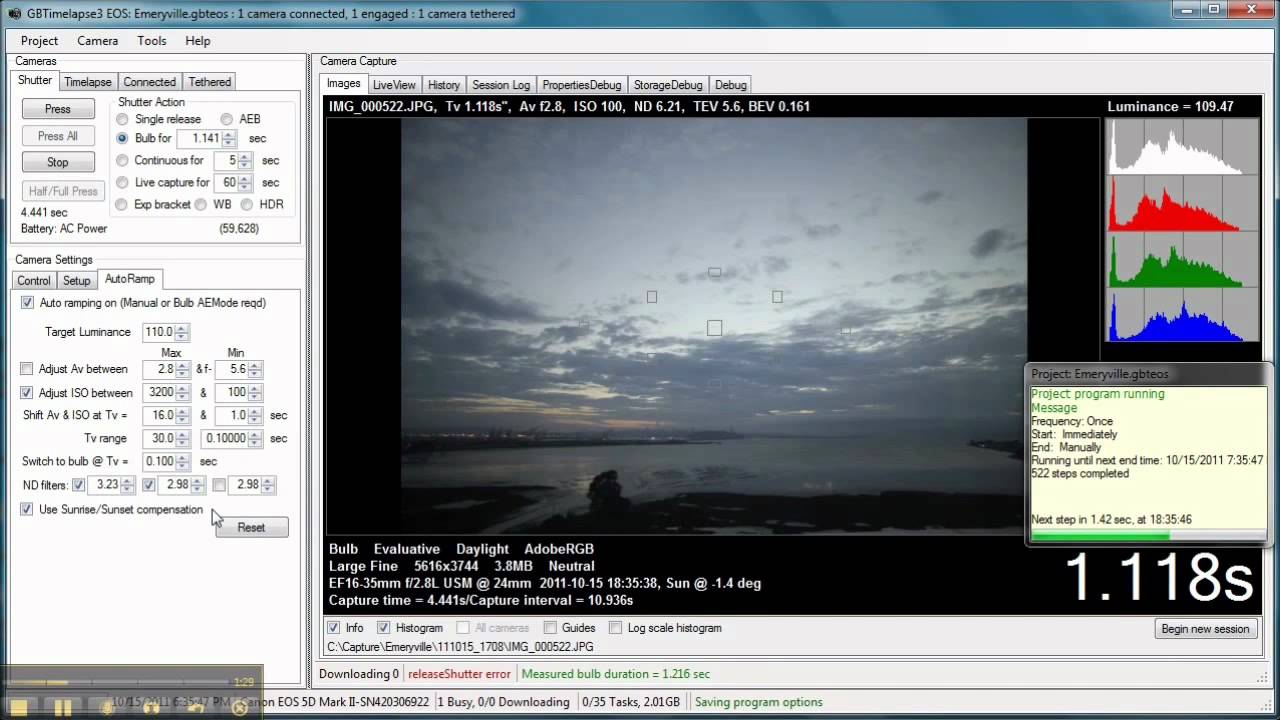Screen dimensions: 1280x720
Task: Click the Min Av 5.6 spinner arrows
Action: click(256, 370)
